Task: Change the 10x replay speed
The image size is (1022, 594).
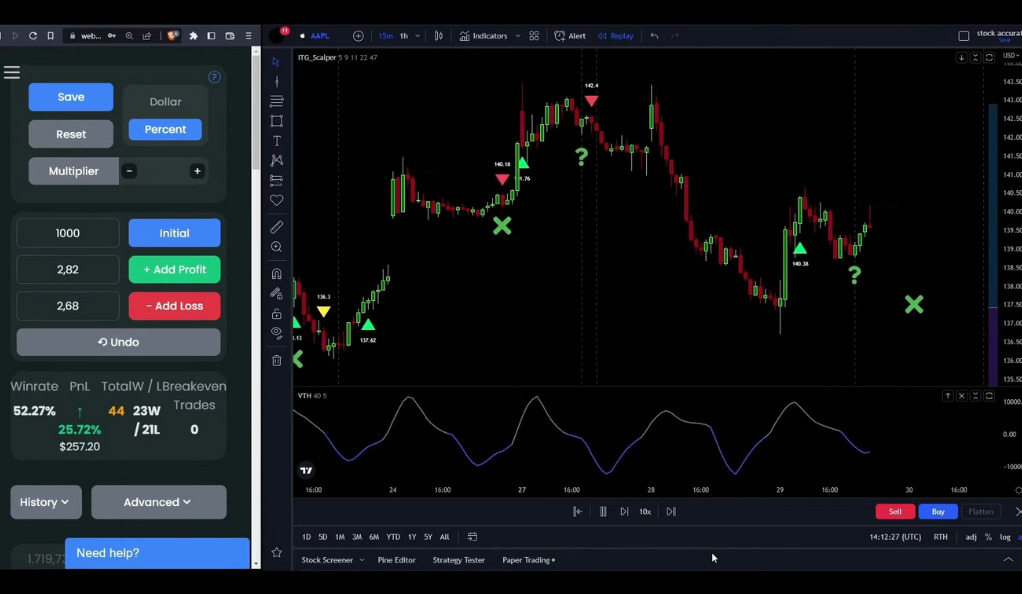Action: (x=645, y=512)
